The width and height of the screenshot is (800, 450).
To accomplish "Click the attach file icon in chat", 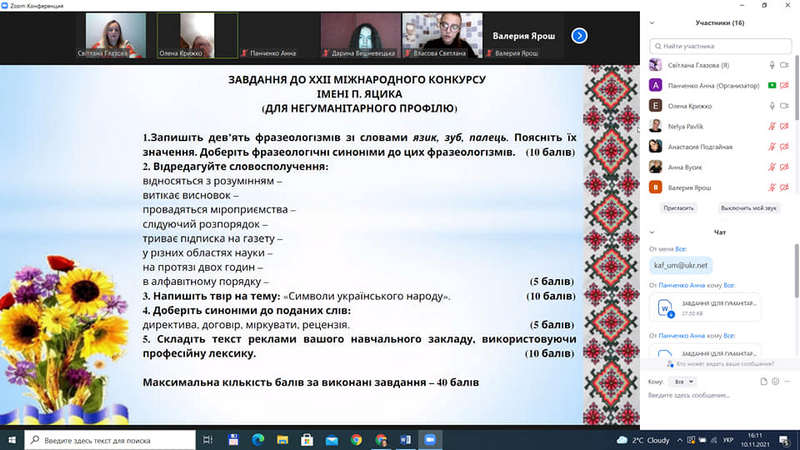I will coord(763,381).
